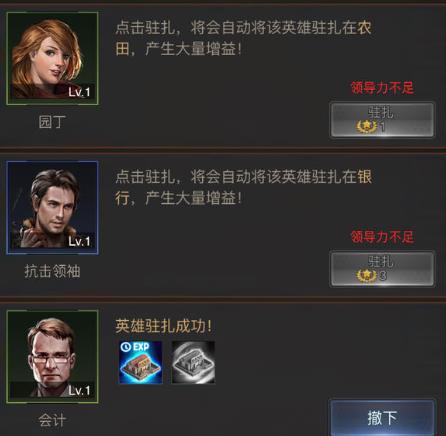
Task: Click the 抗击领袖 name label
Action: (52, 271)
